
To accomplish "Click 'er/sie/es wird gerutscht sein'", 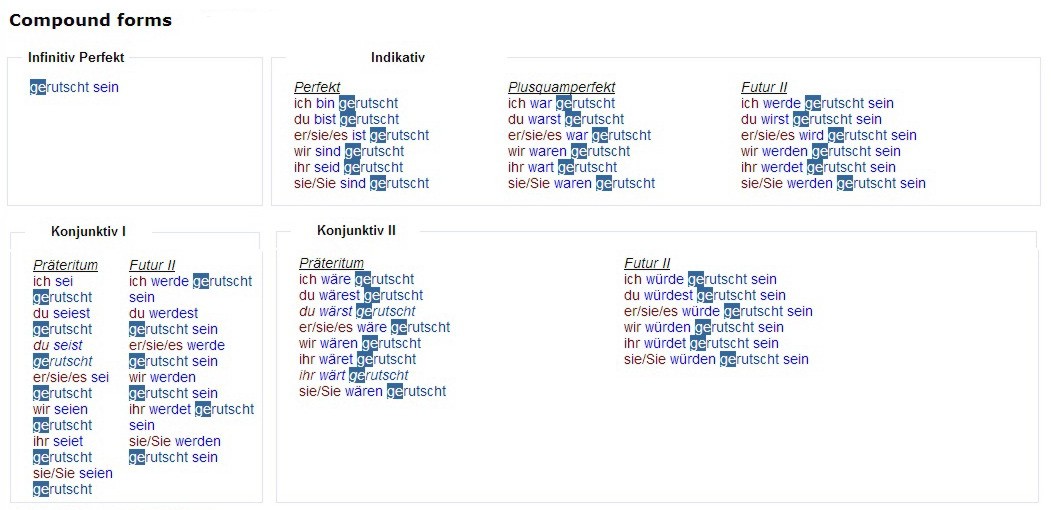I will (x=829, y=135).
